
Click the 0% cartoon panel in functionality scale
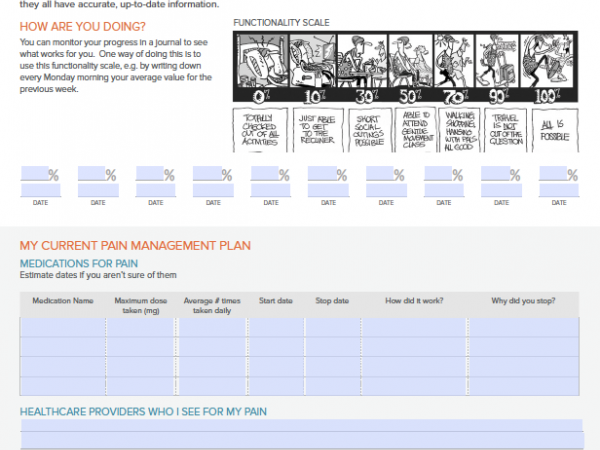262,60
